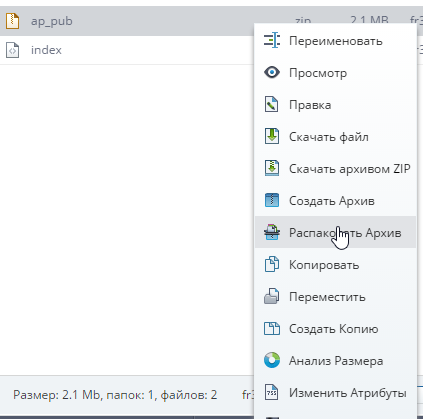
Task: Click the eye icon for Просмотр
Action: [x=272, y=72]
